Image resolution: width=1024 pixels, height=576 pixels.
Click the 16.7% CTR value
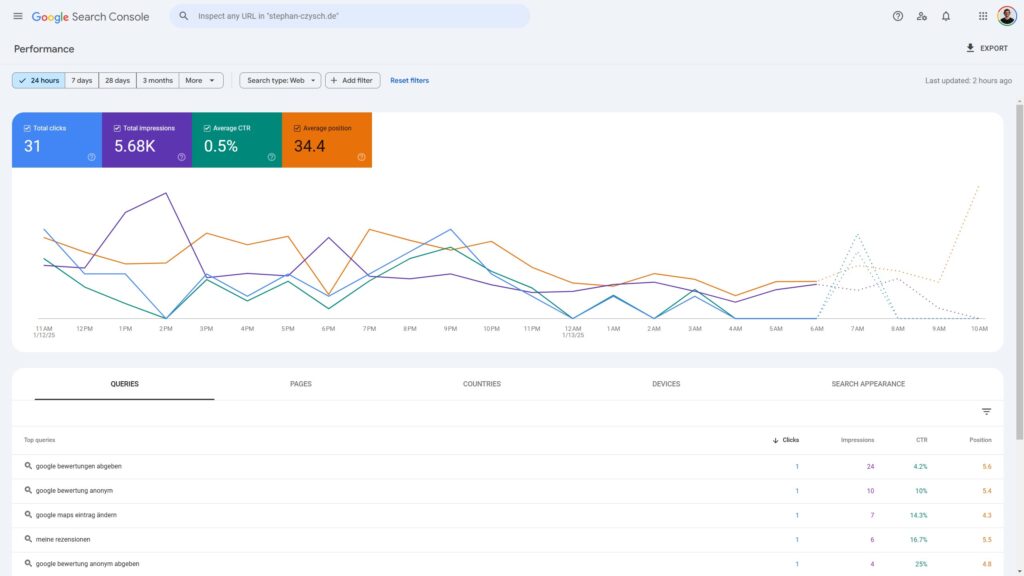tap(918, 539)
